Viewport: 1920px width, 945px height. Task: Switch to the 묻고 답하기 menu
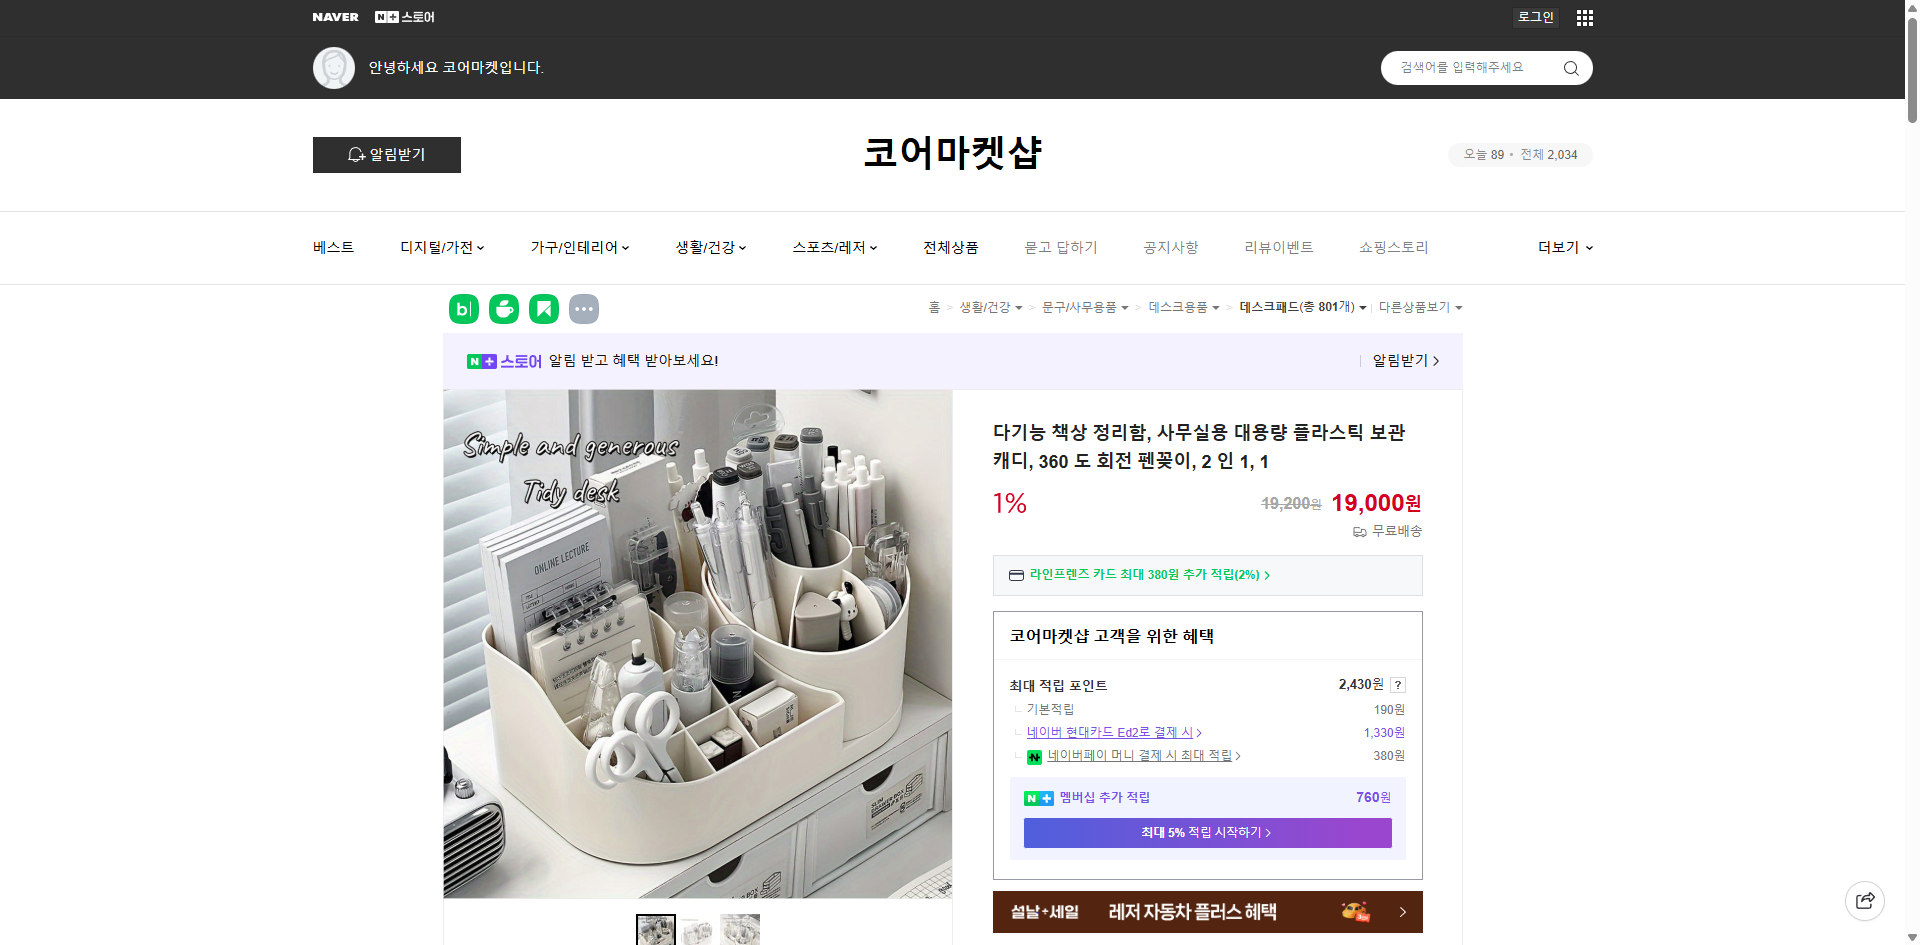[1061, 247]
